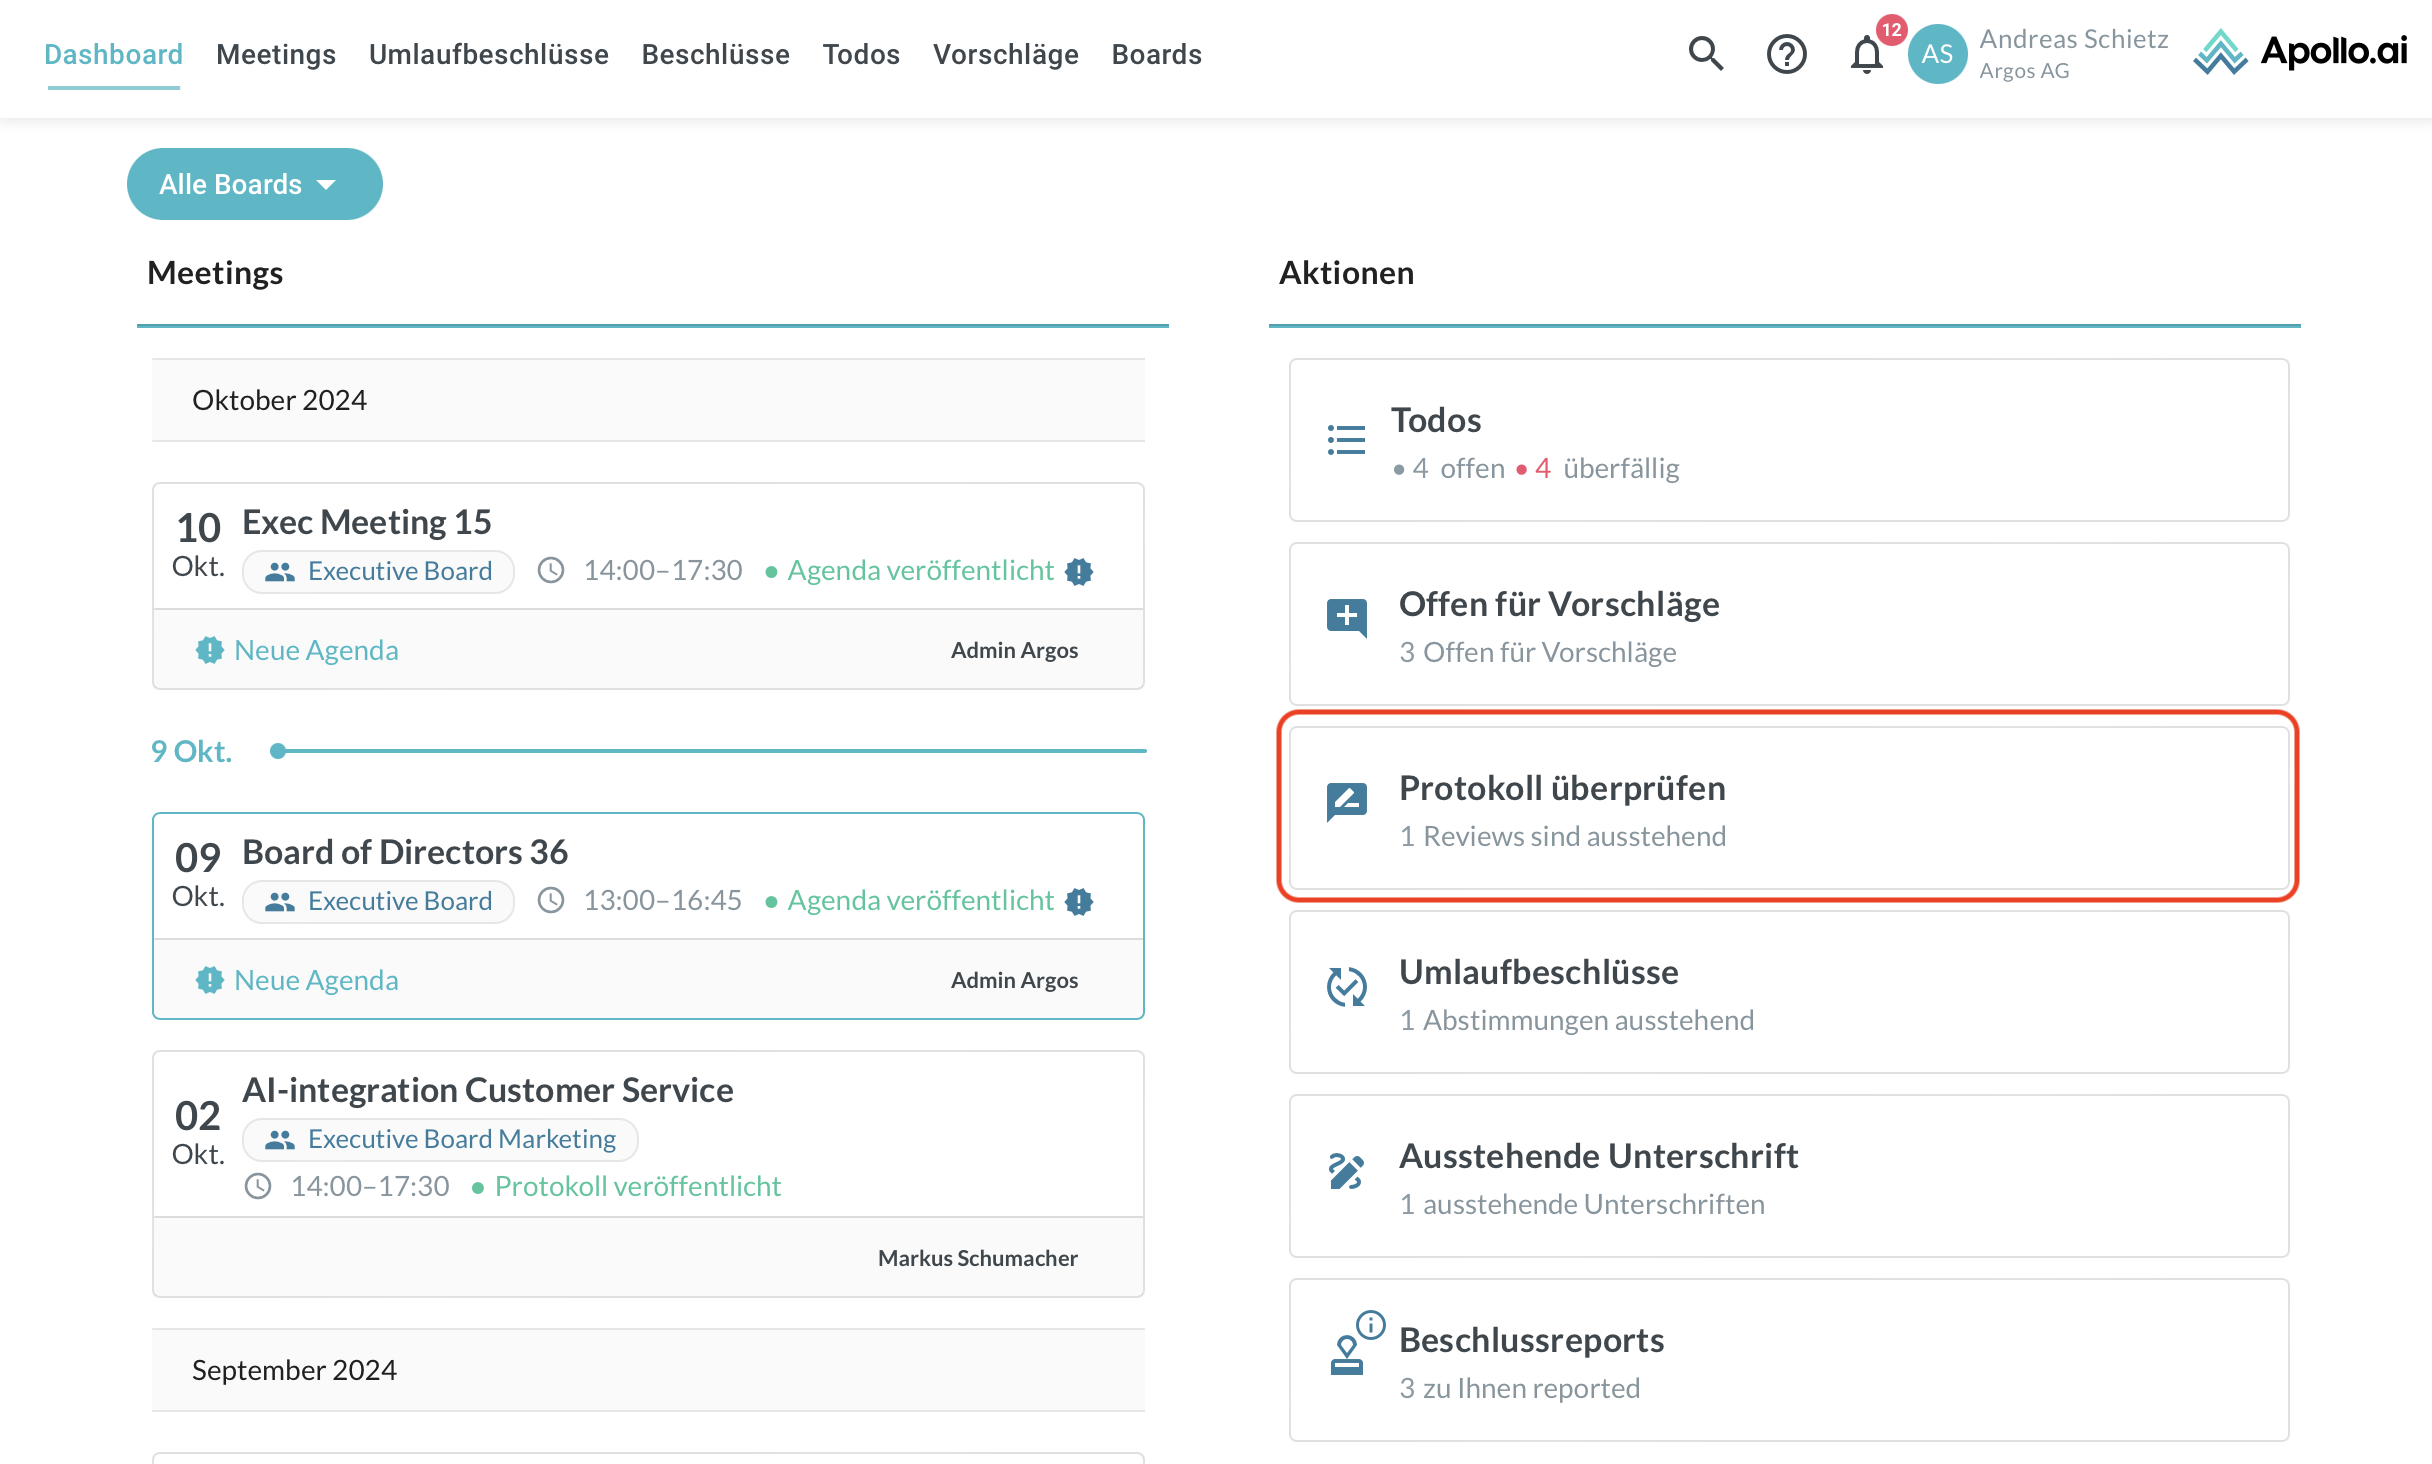Click the Apollo.ai logo
Screen dimensions: 2432x1464
point(2299,52)
